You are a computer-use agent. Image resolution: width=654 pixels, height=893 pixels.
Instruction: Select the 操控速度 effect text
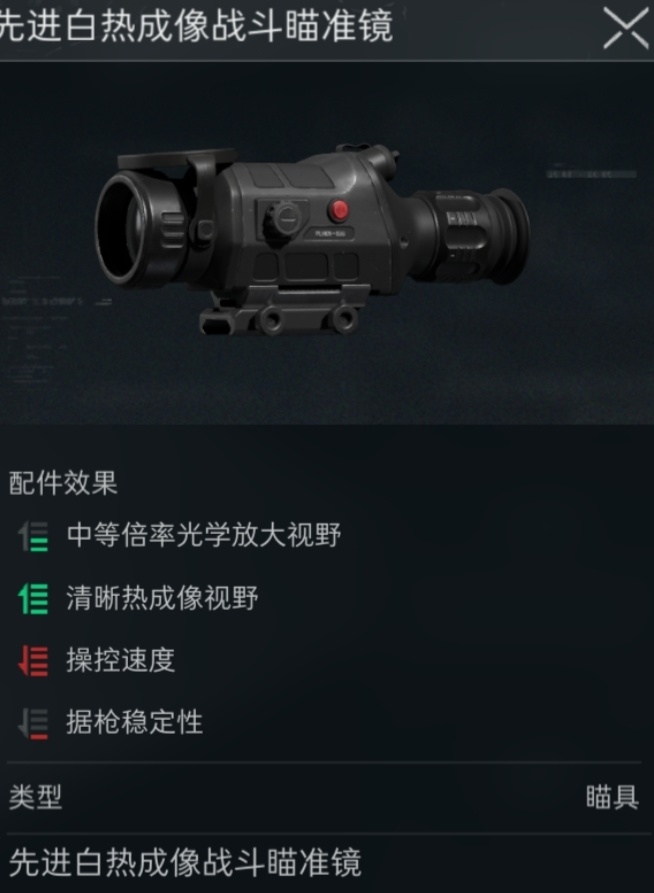pos(120,659)
